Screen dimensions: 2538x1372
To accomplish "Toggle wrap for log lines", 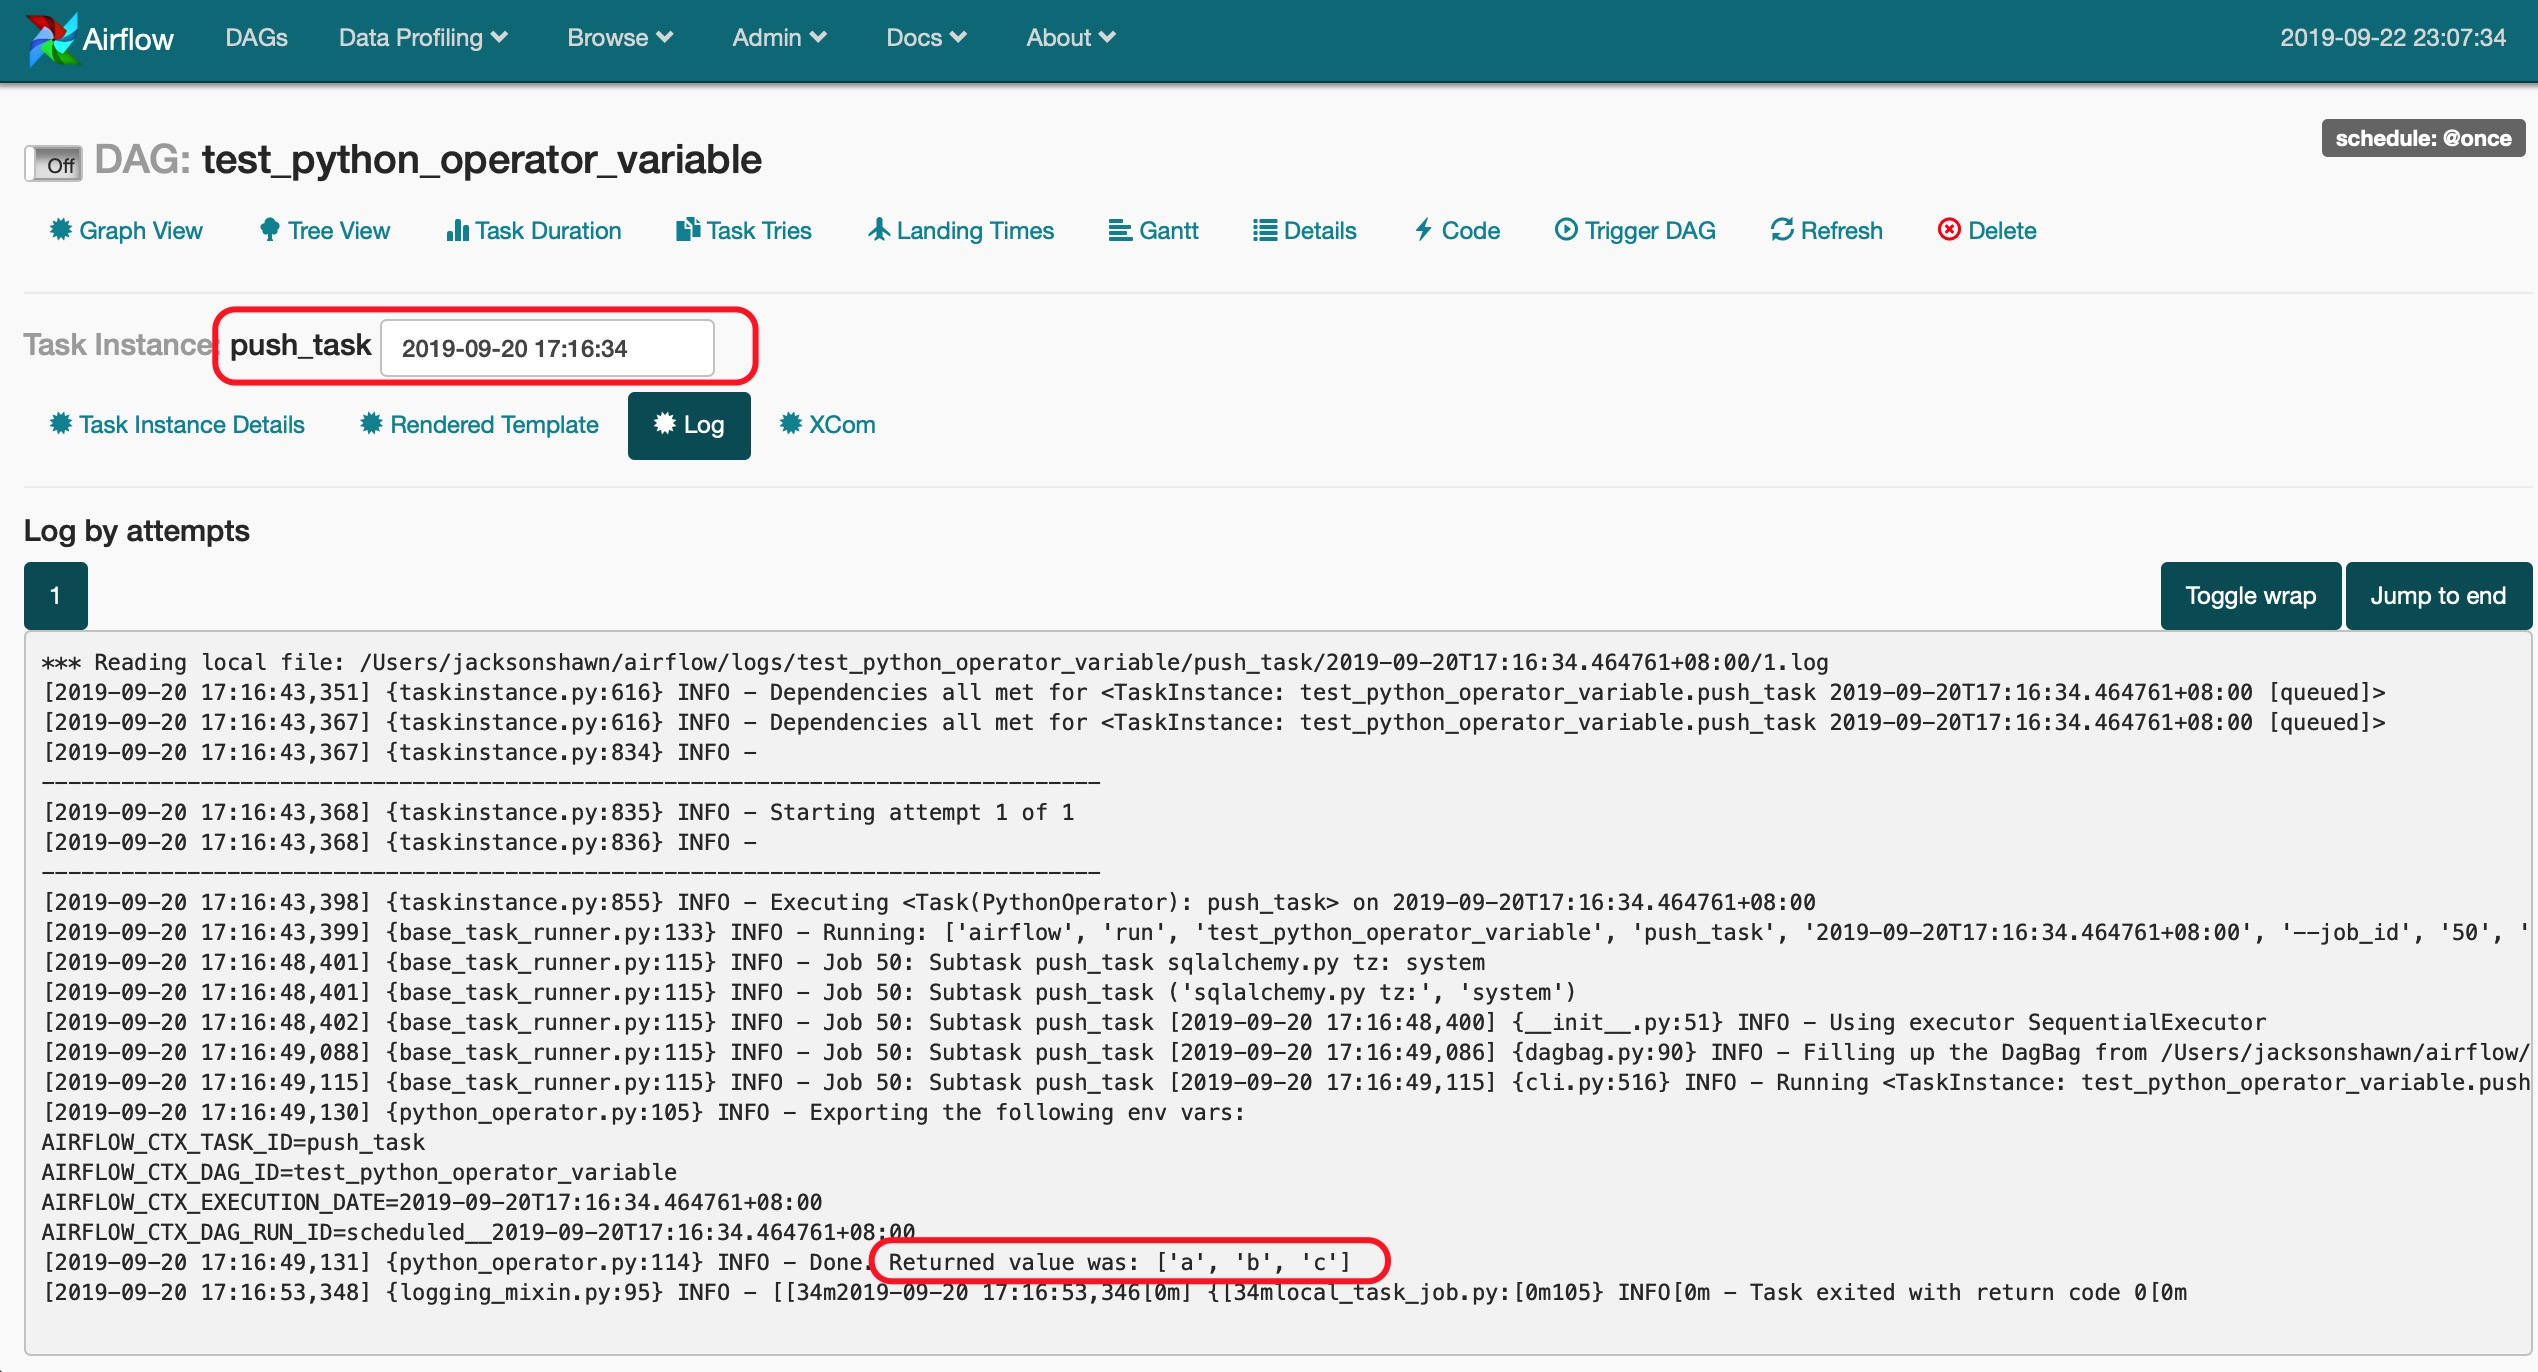I will pyautogui.click(x=2250, y=596).
